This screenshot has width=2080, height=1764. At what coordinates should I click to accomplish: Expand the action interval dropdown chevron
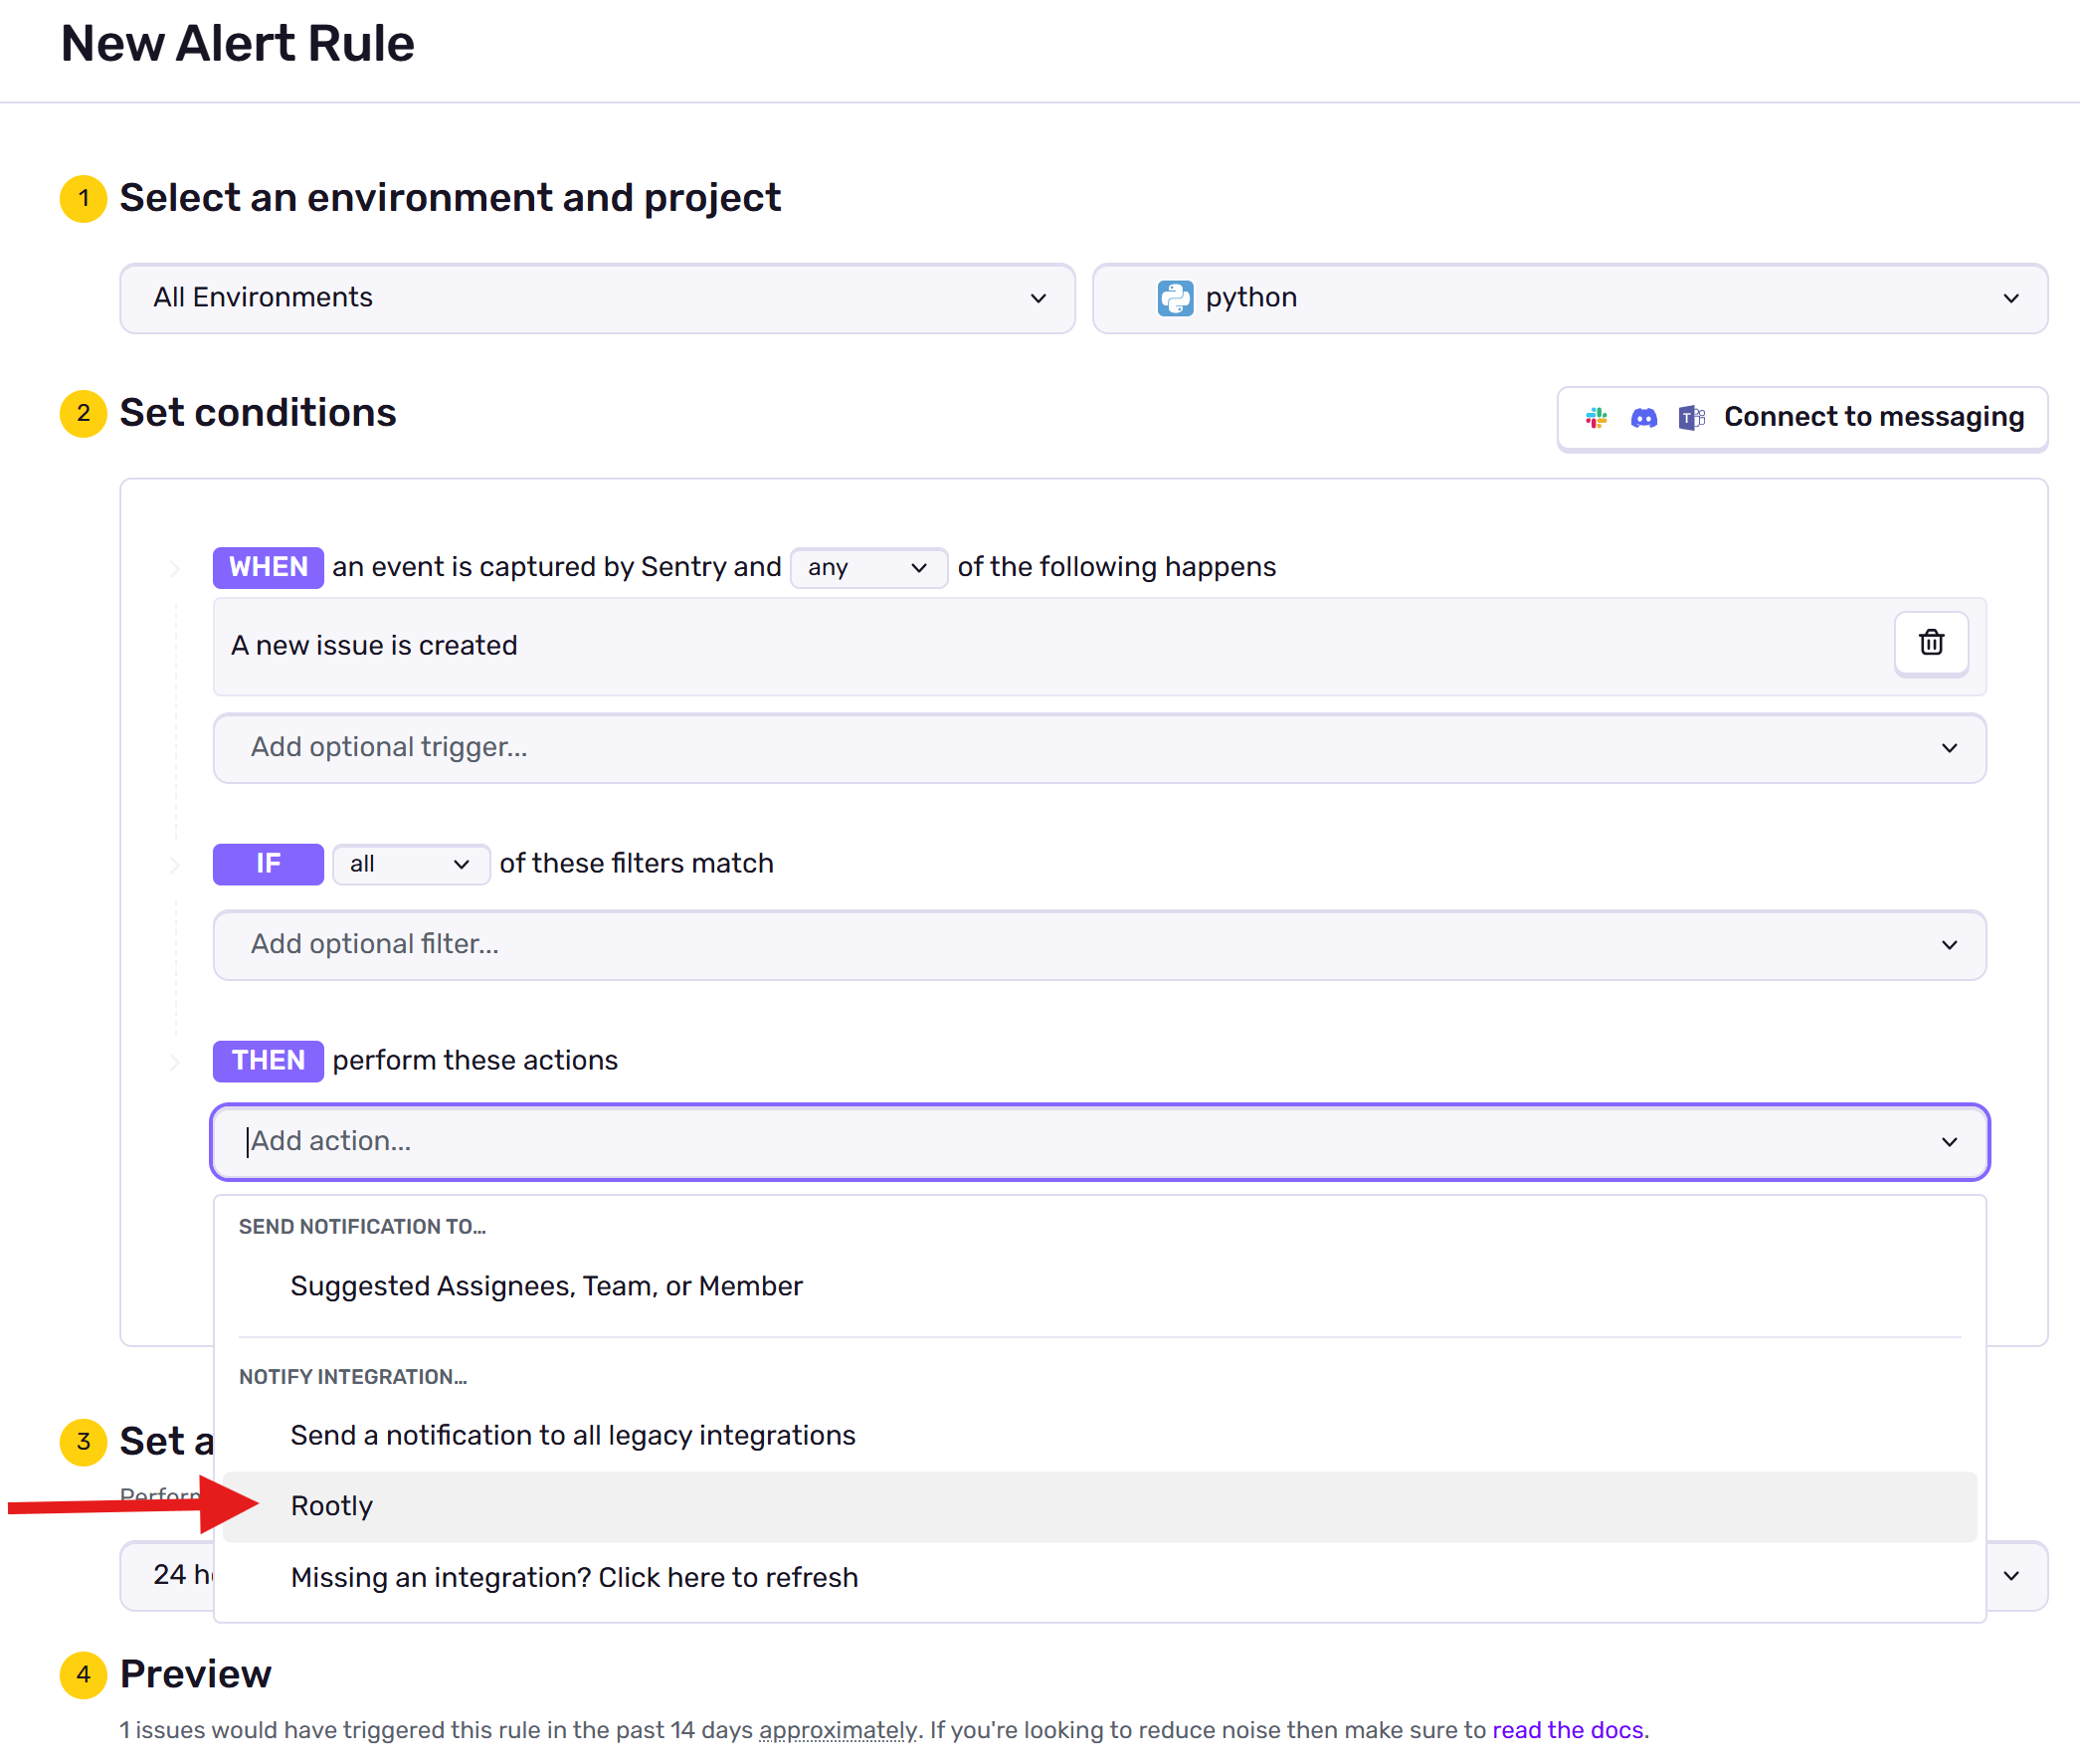coord(2012,1576)
